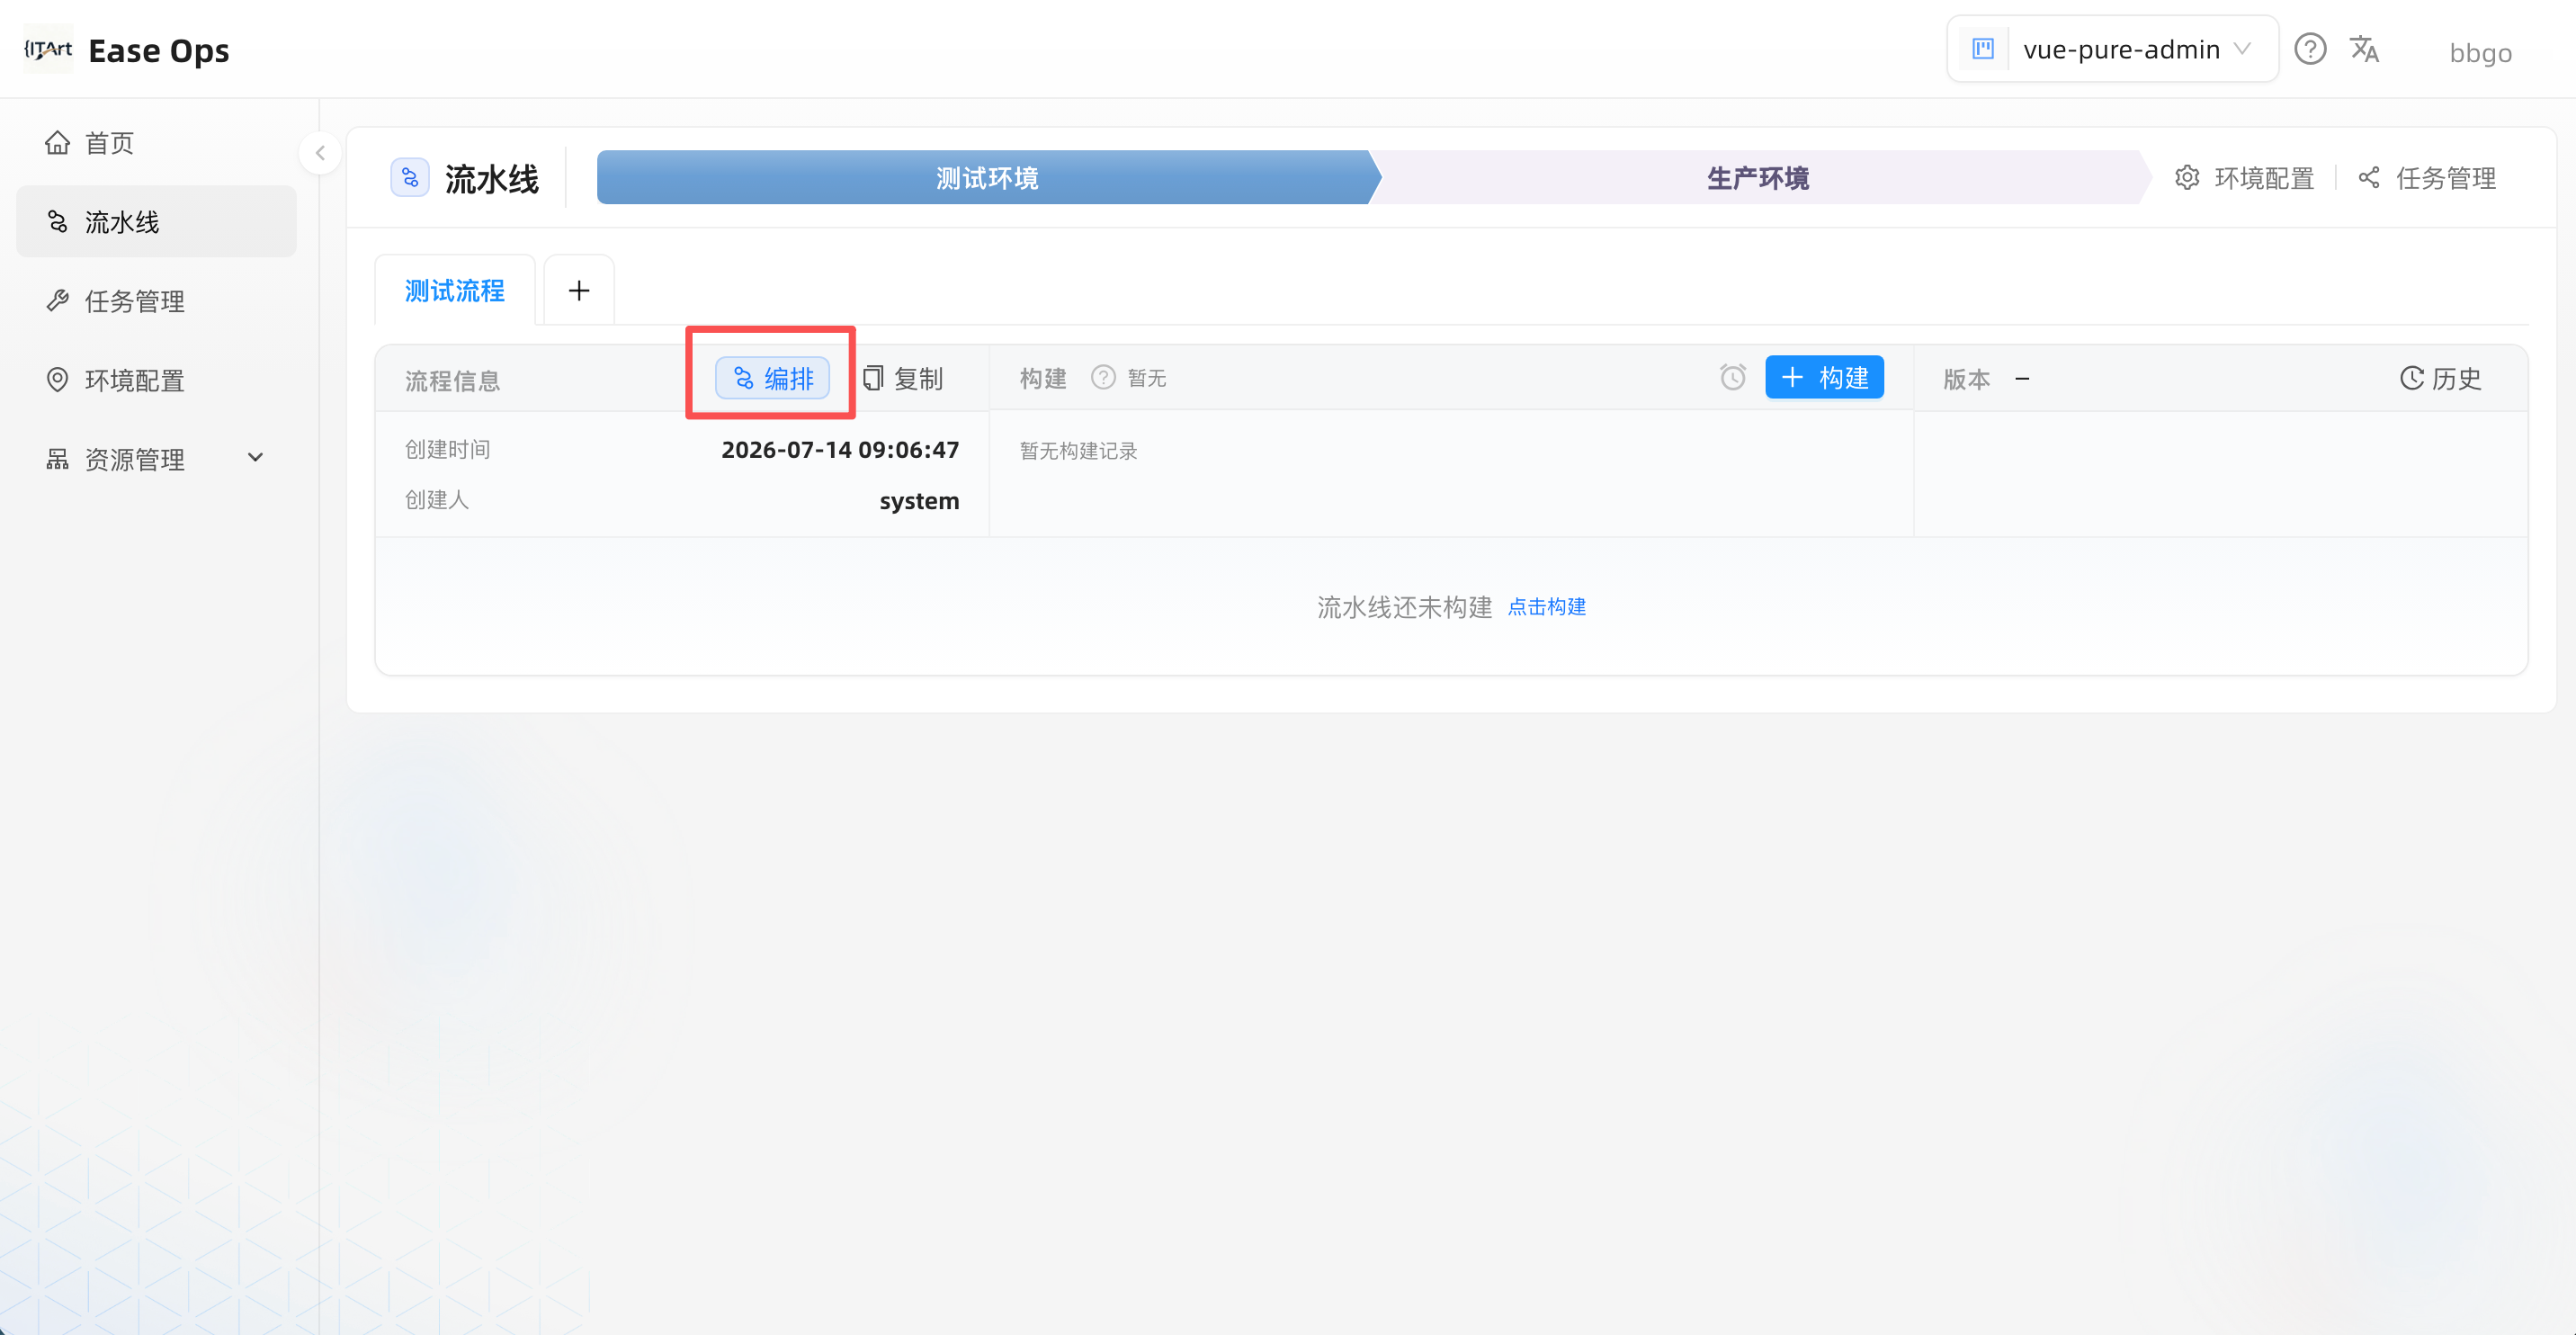Collapse the sidebar with arrow toggle
This screenshot has height=1335, width=2576.
(x=320, y=153)
